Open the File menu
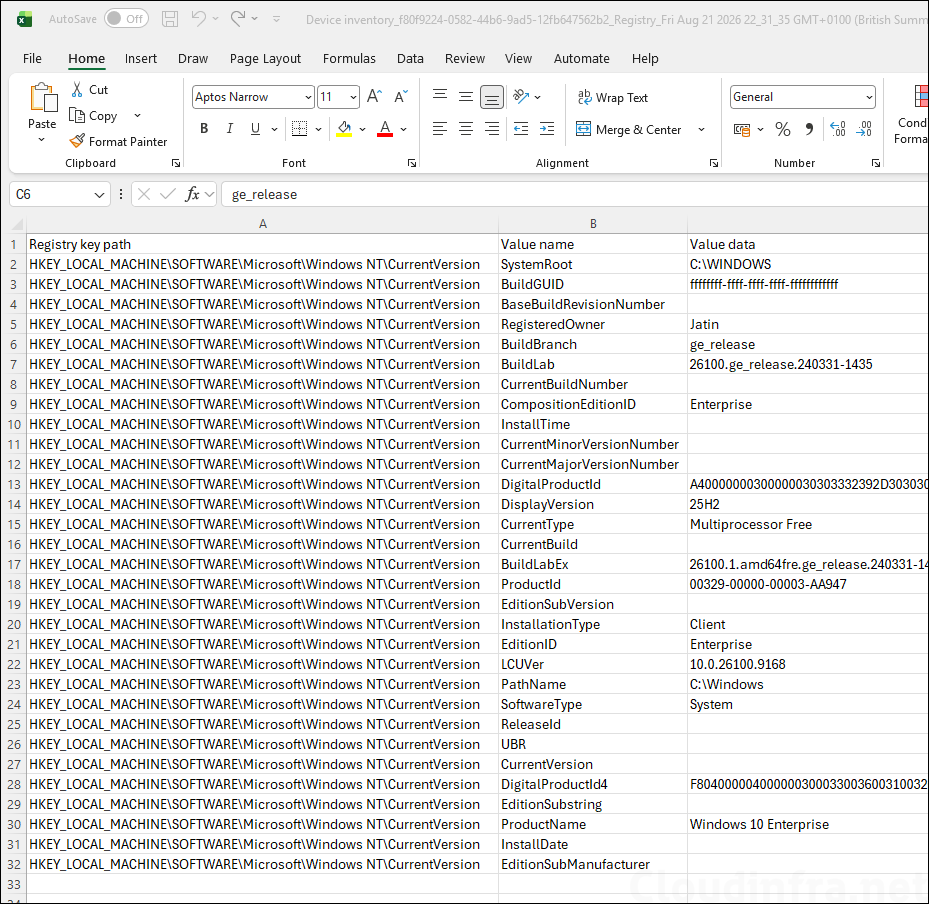Screen dimensions: 929x904 point(32,59)
